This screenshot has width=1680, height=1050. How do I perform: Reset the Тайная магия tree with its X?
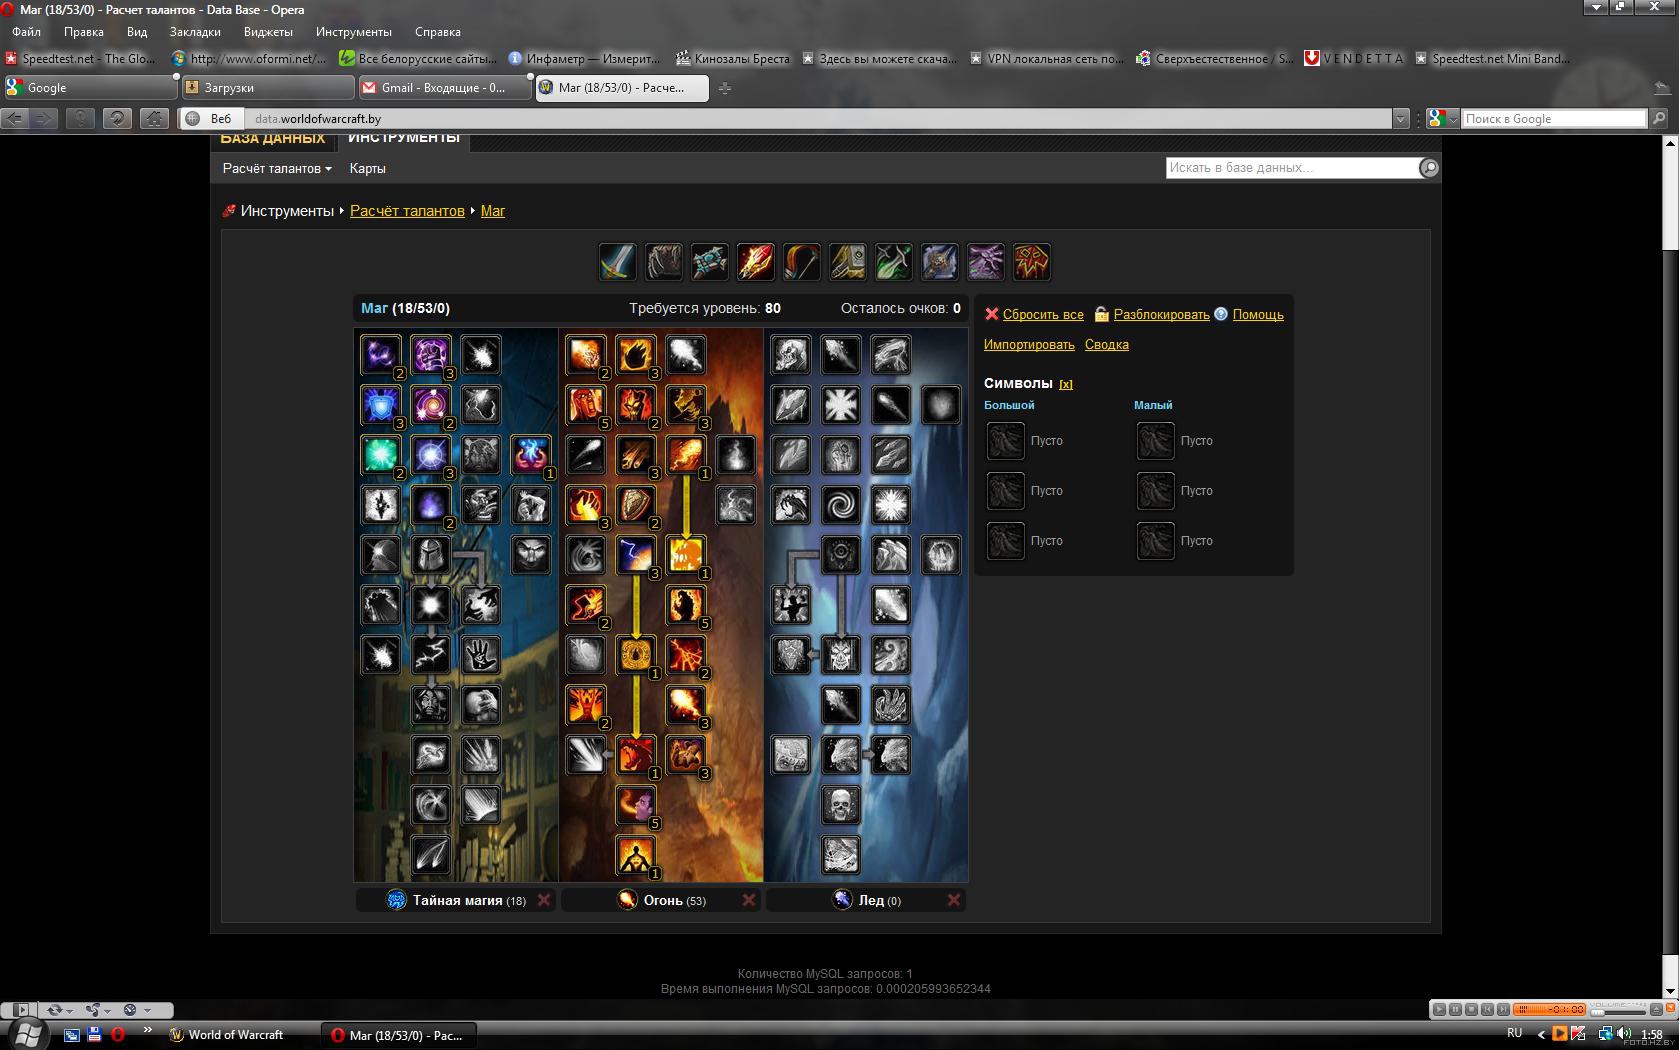(x=544, y=900)
